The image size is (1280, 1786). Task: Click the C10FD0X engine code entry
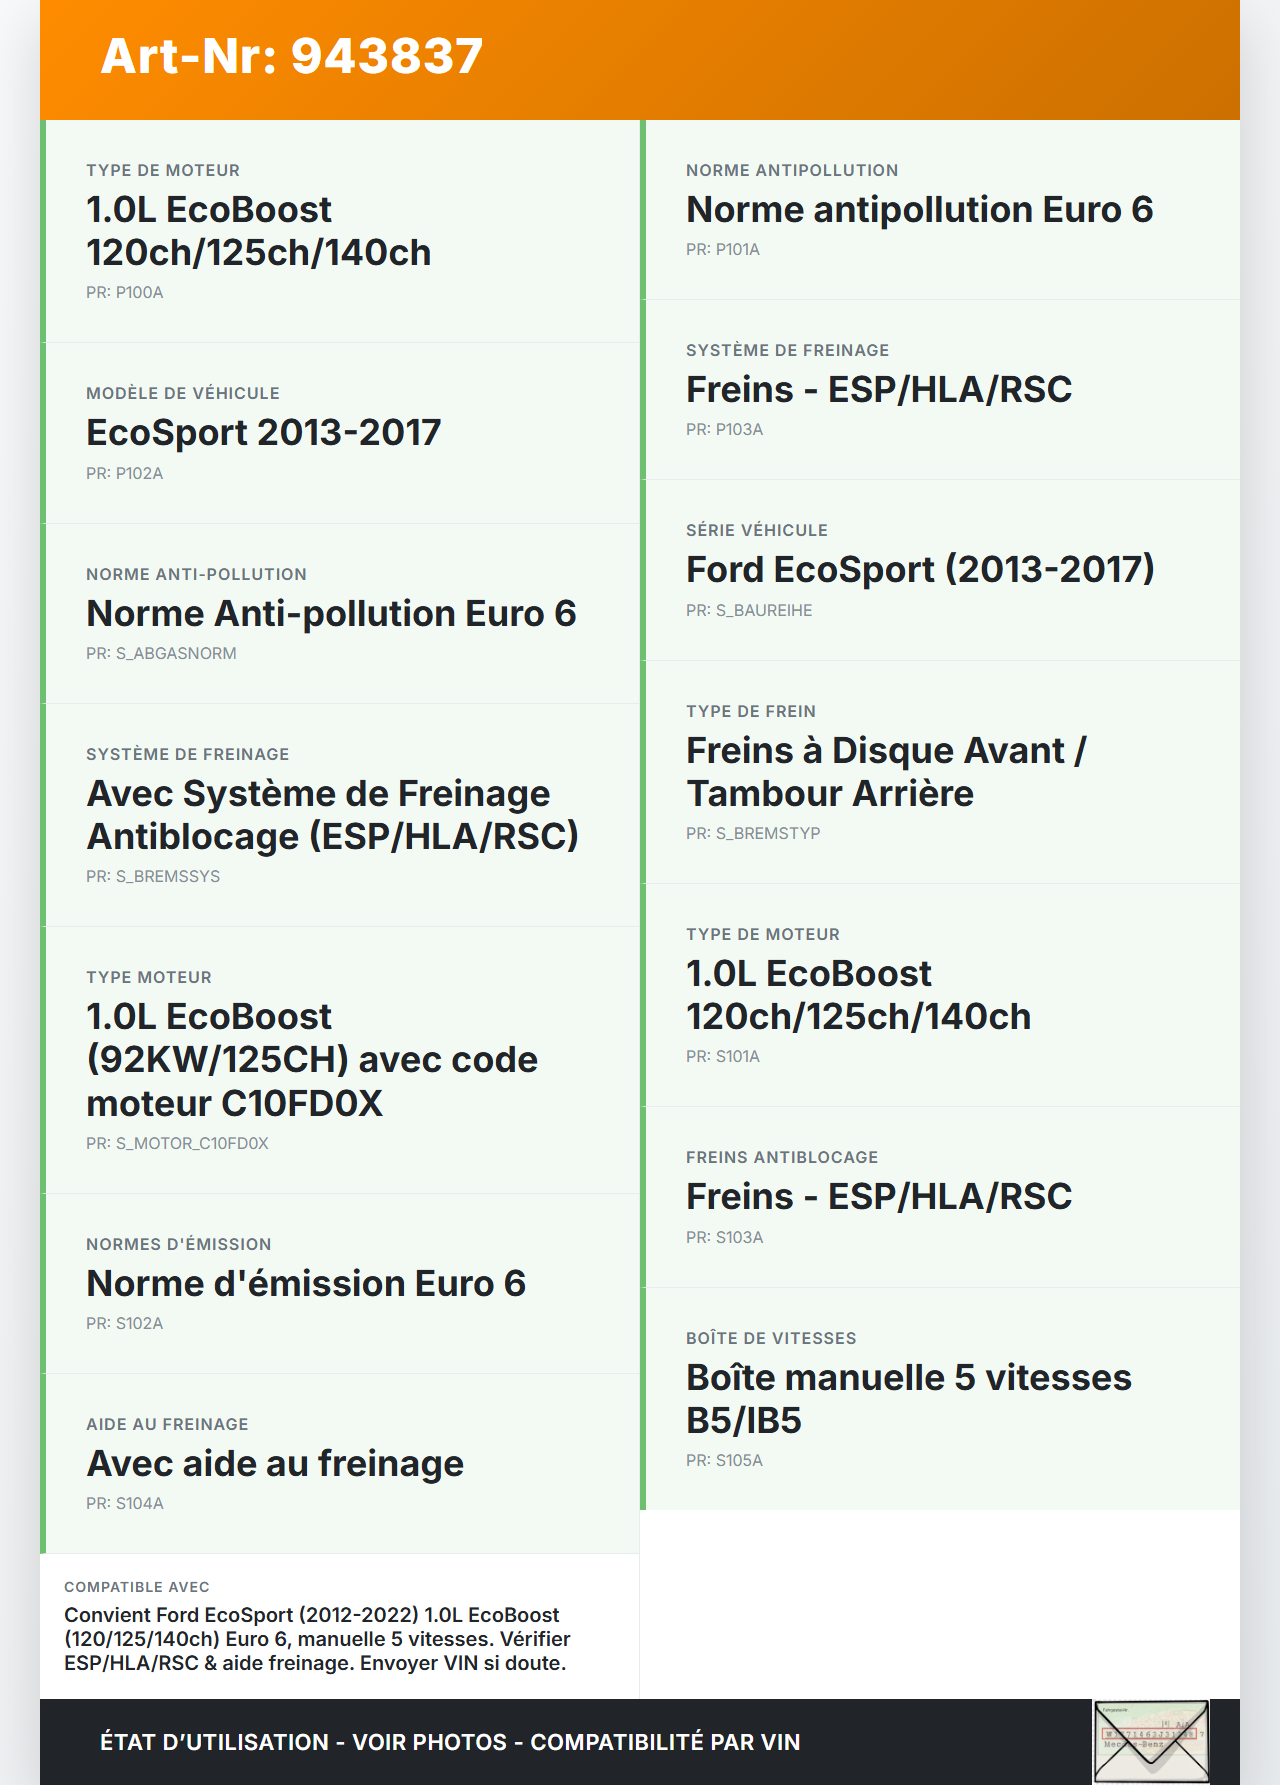point(312,1060)
